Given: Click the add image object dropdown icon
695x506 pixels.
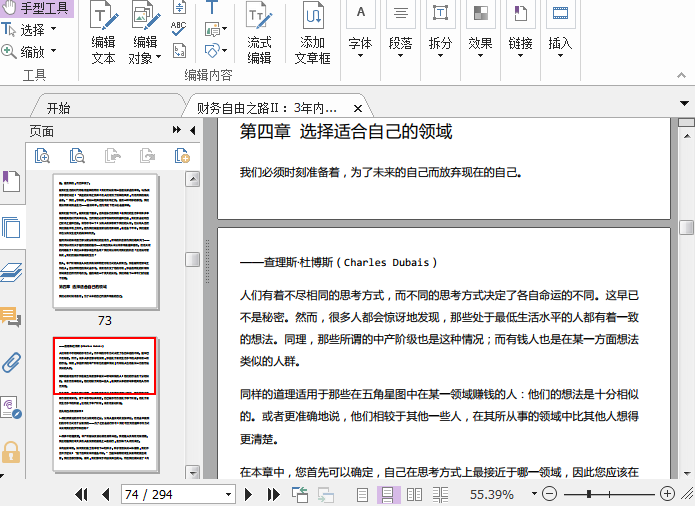Looking at the screenshot, I should 216,29.
